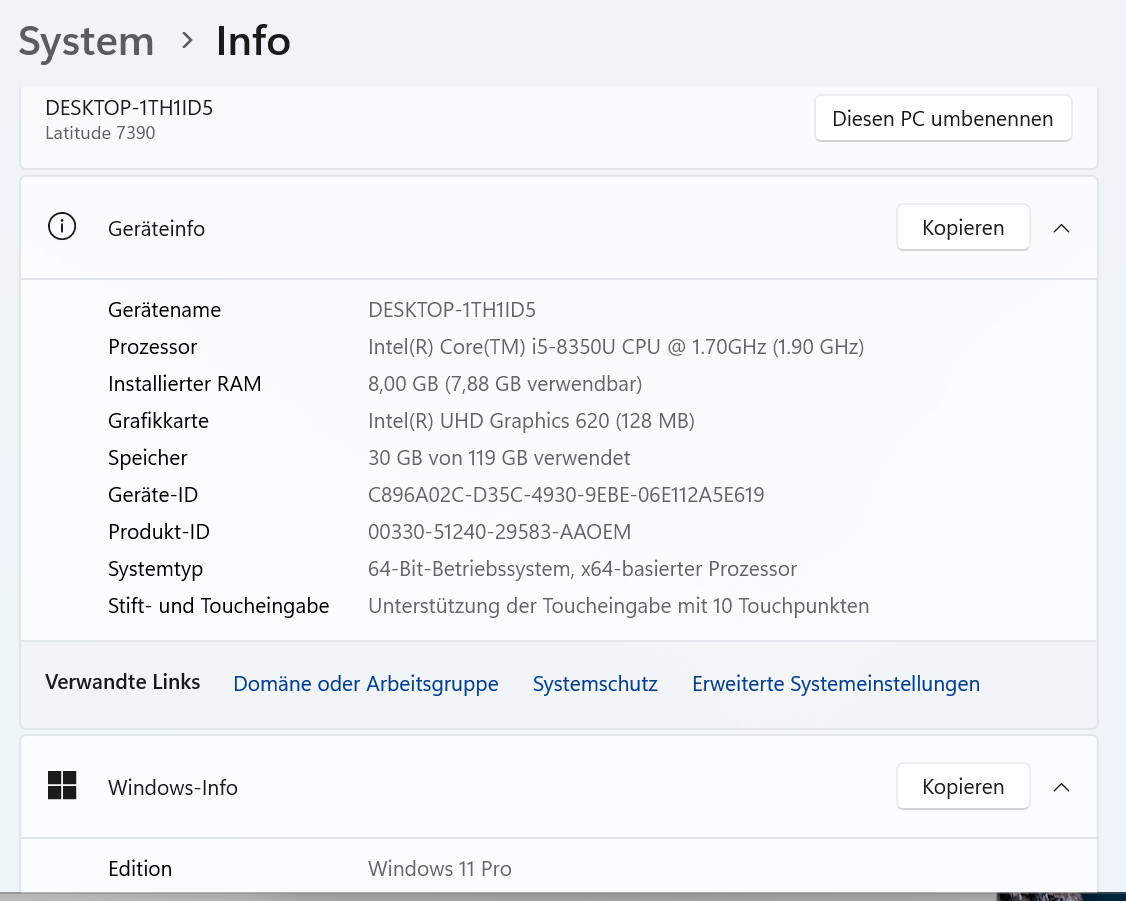
Task: Click the Toucheingabe mit 10 Touchpunkten value
Action: [x=618, y=606]
